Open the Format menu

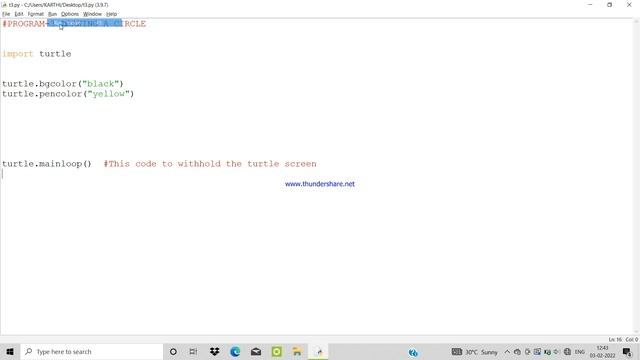tap(36, 14)
